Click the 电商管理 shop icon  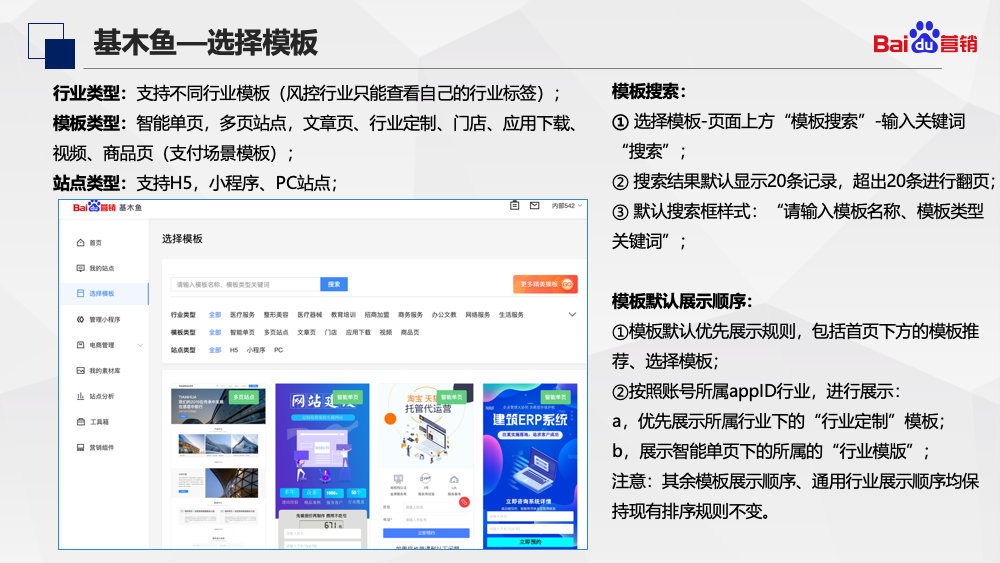pos(80,345)
